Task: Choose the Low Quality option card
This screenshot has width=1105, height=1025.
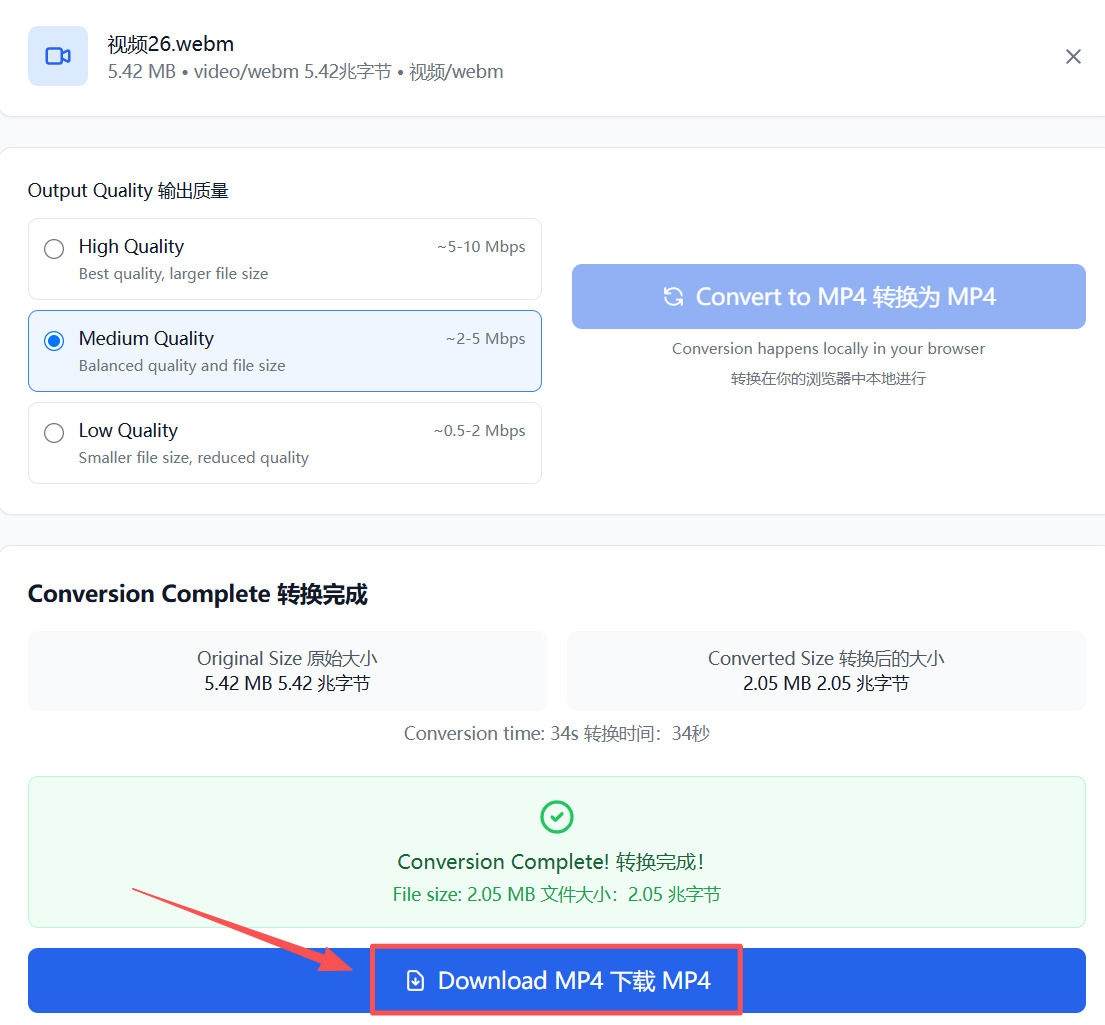Action: 285,443
